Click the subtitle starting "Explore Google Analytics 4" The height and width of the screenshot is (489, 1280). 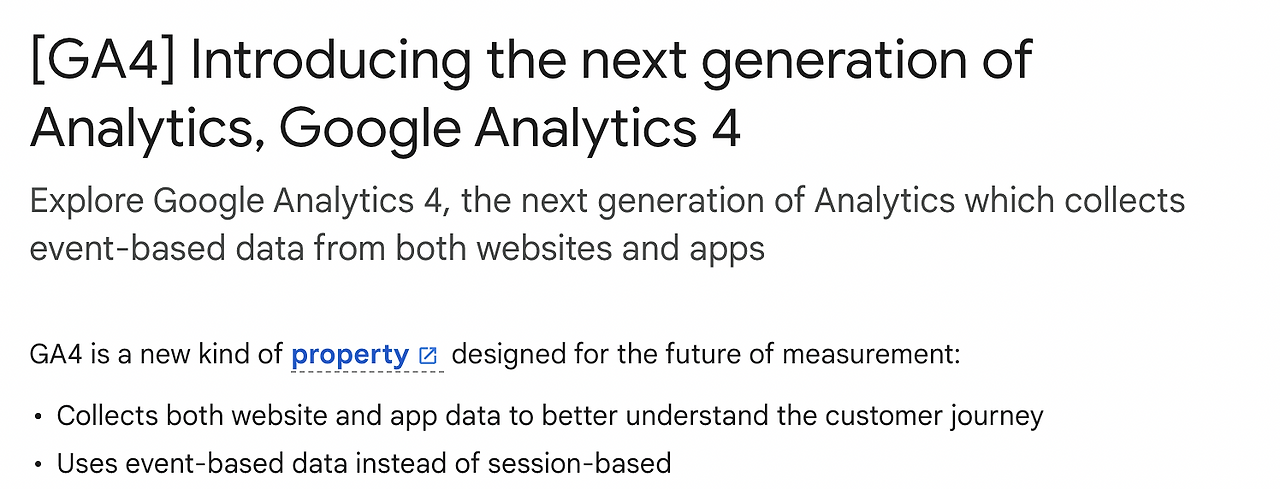(607, 224)
